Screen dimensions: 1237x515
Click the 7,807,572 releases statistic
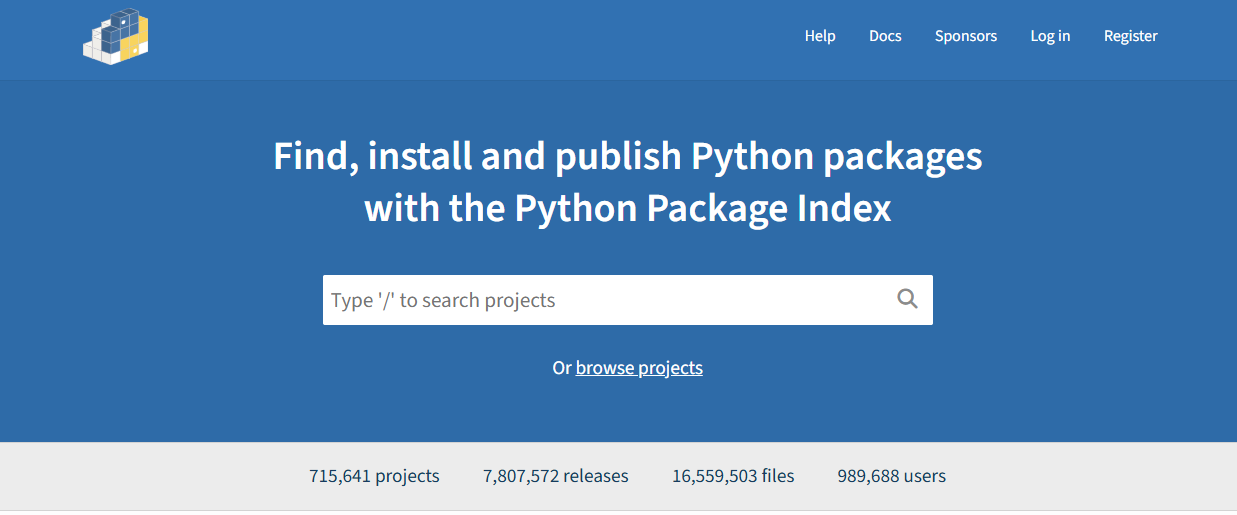tap(555, 476)
